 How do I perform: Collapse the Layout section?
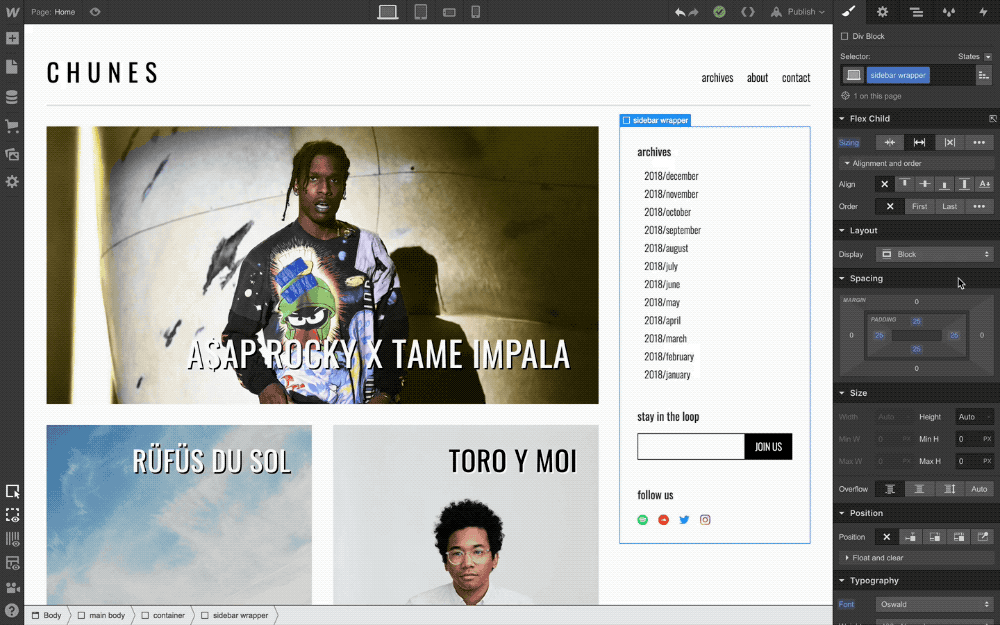pos(863,231)
